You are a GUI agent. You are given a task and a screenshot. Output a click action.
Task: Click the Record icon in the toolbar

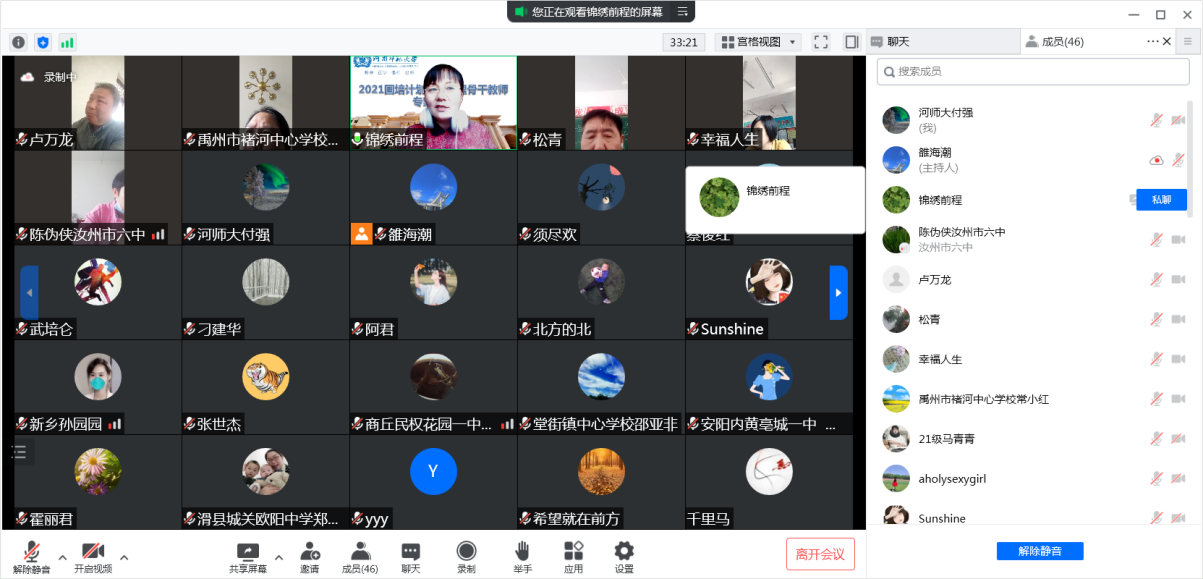tap(465, 554)
